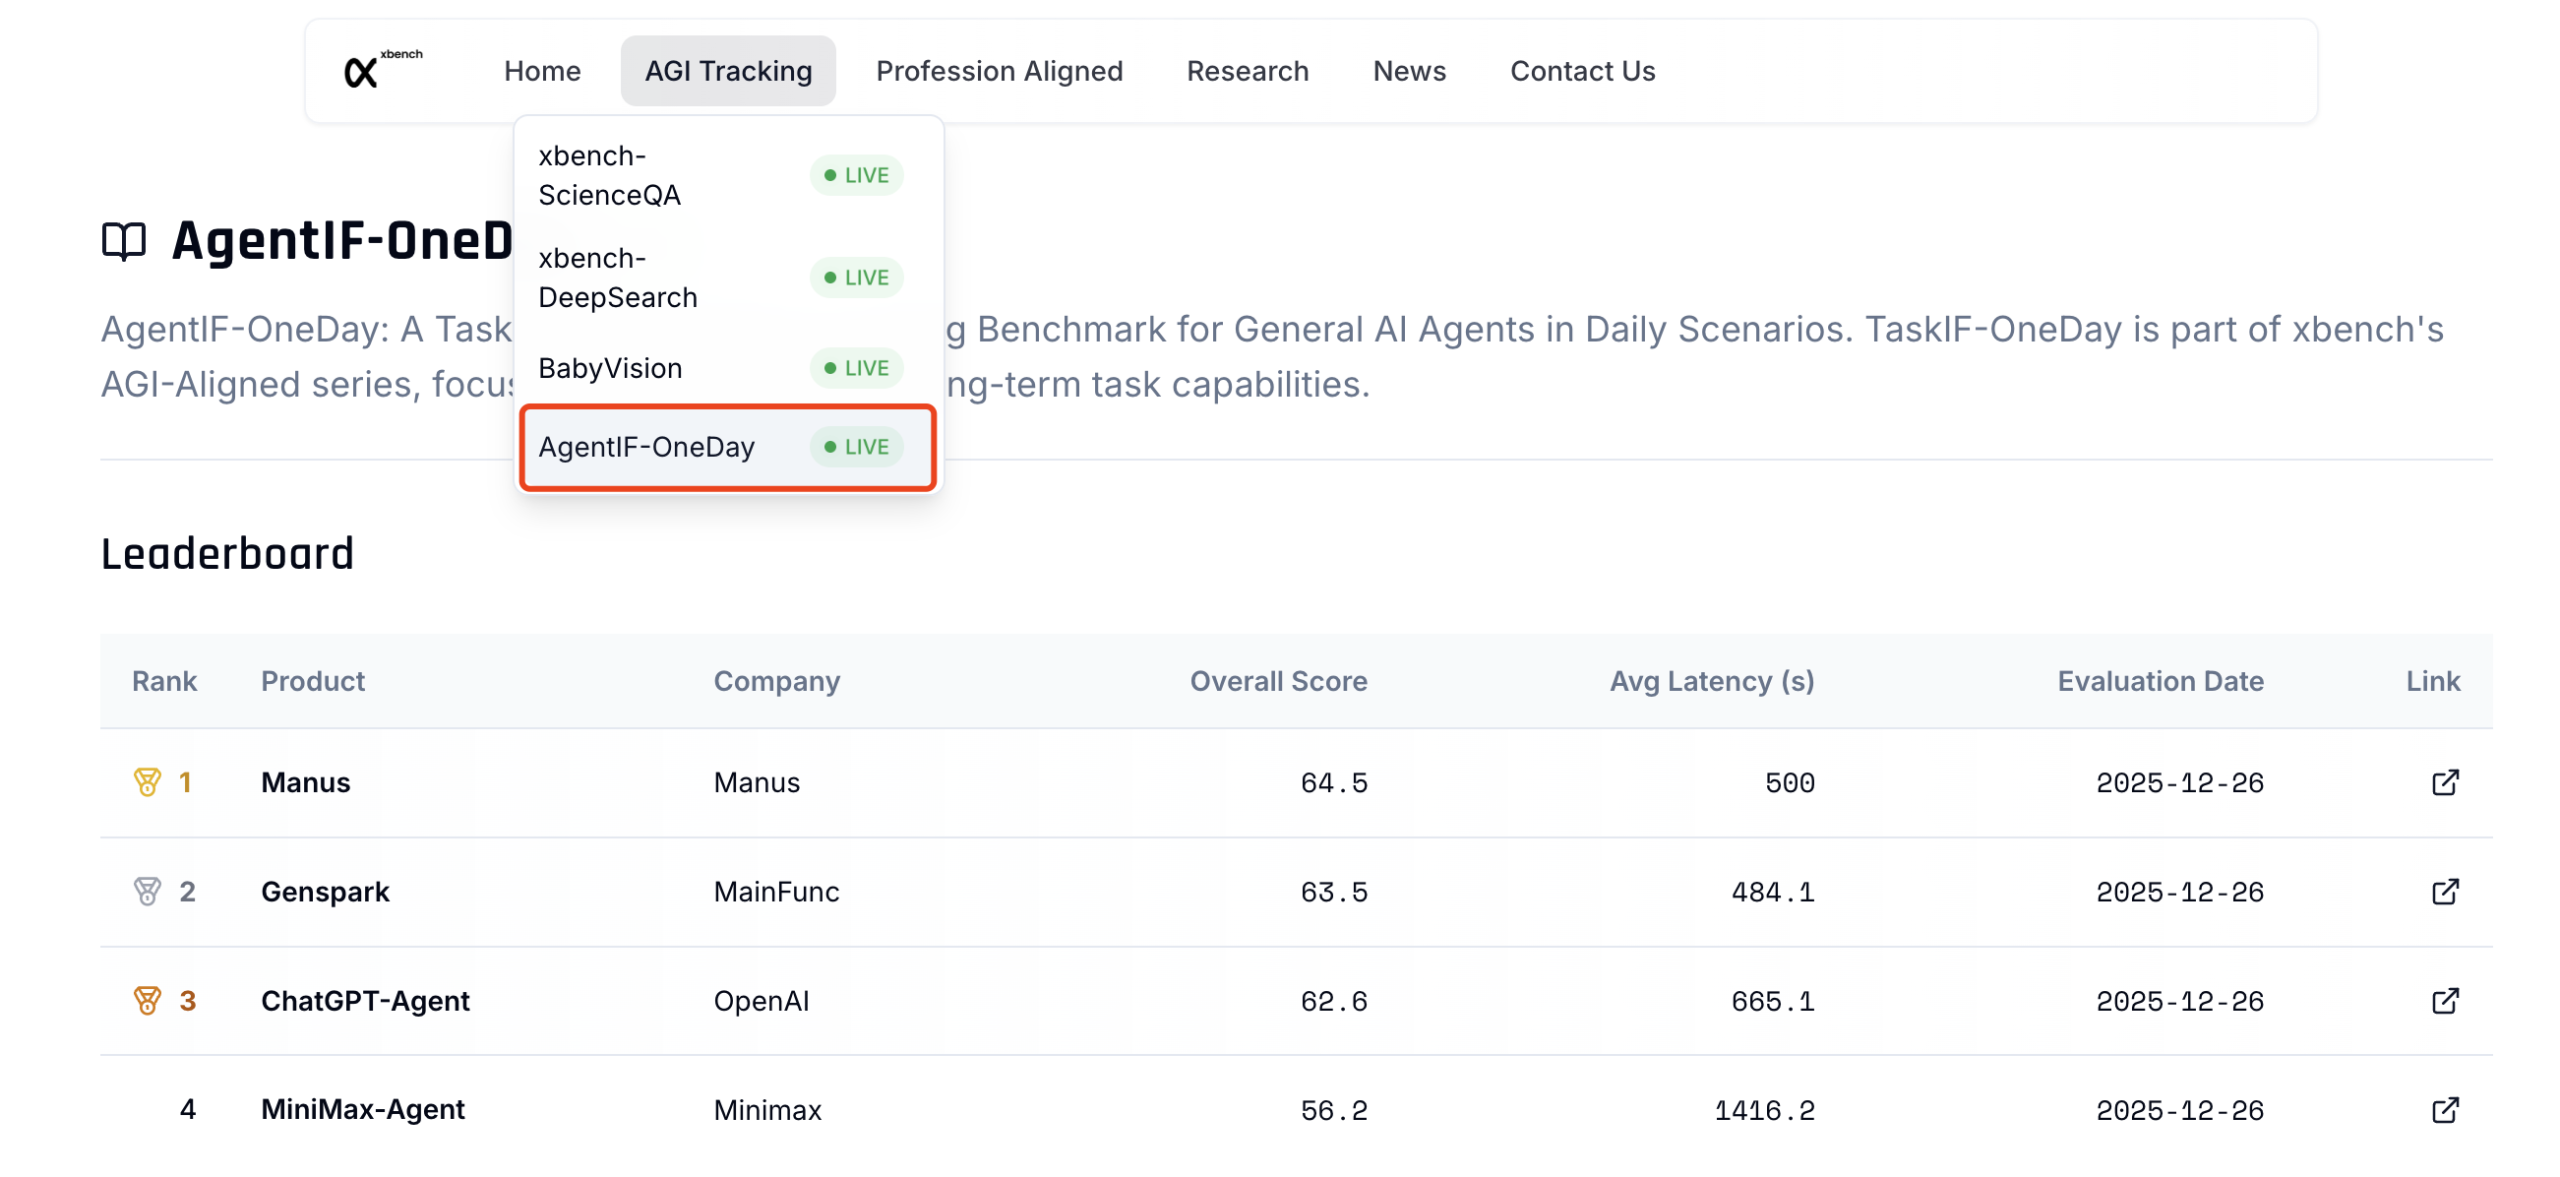Click the bronze medal rank 3 icon
Screen dimensions: 2560x1177
[x=147, y=1000]
